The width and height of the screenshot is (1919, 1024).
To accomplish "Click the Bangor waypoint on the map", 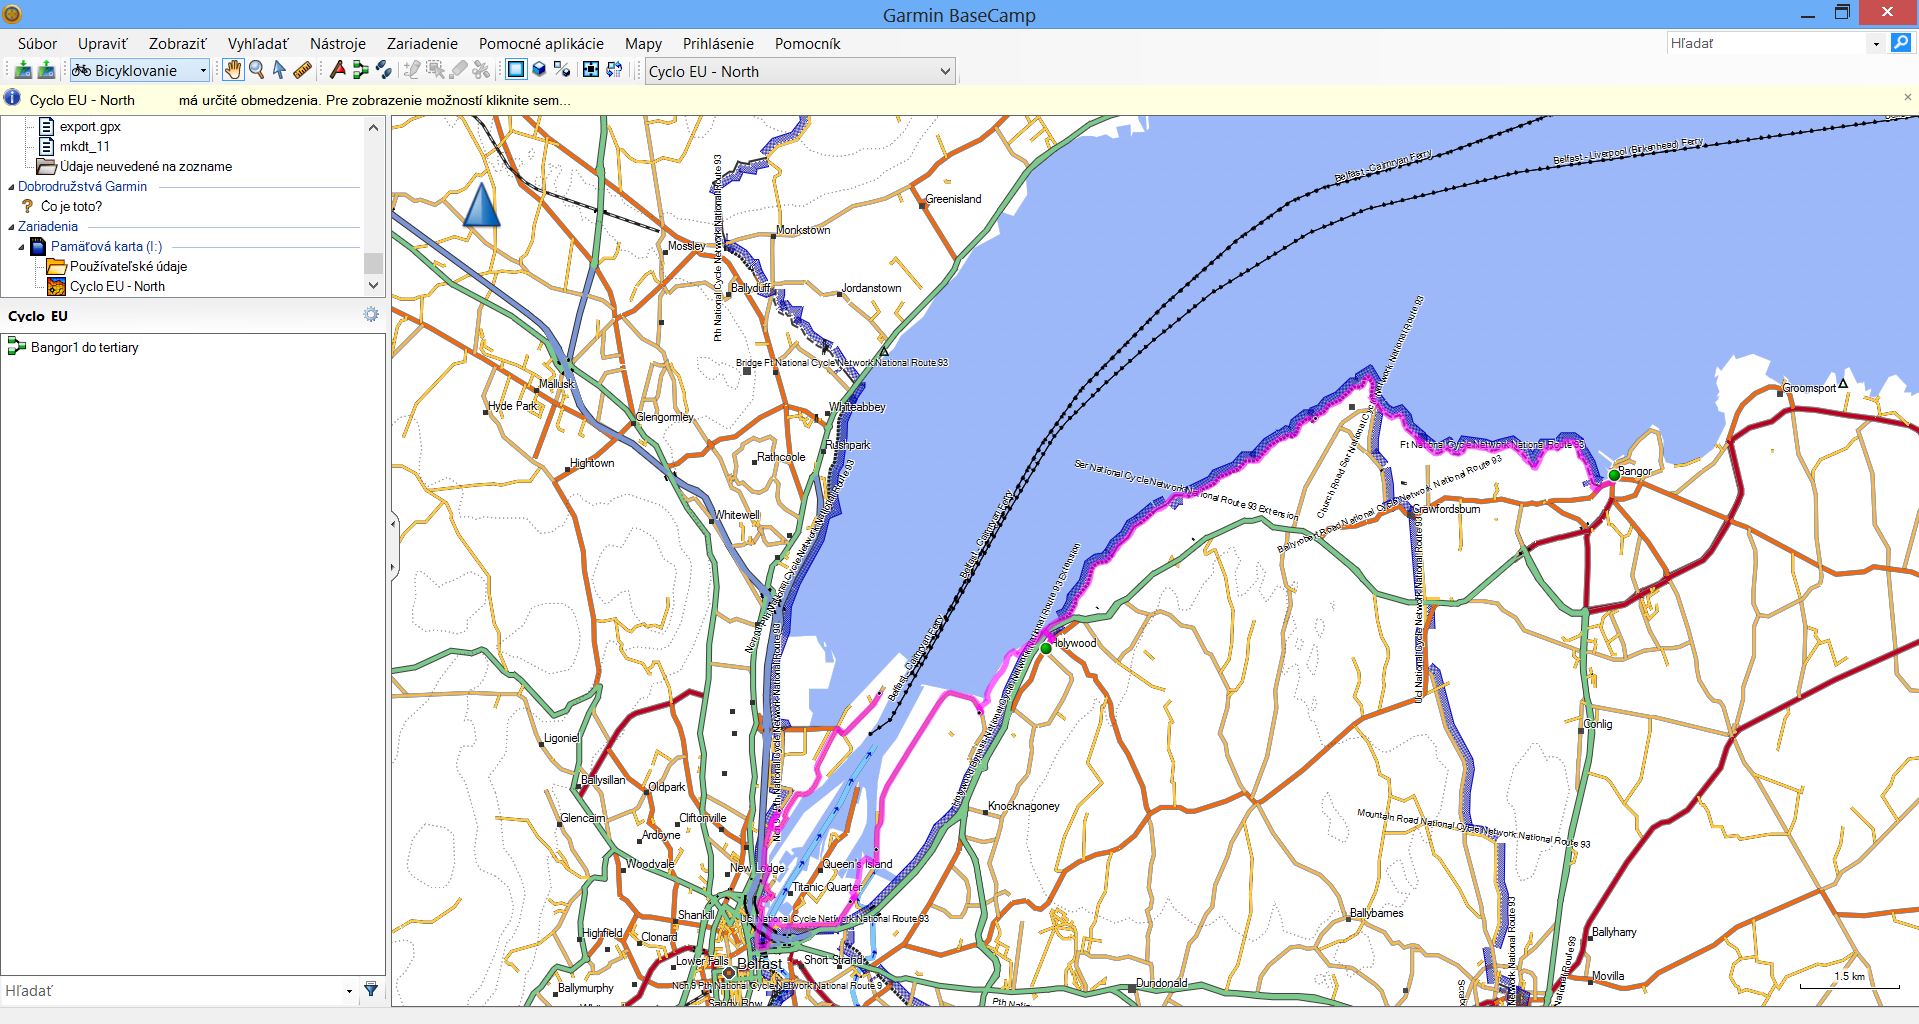I will pyautogui.click(x=1613, y=476).
